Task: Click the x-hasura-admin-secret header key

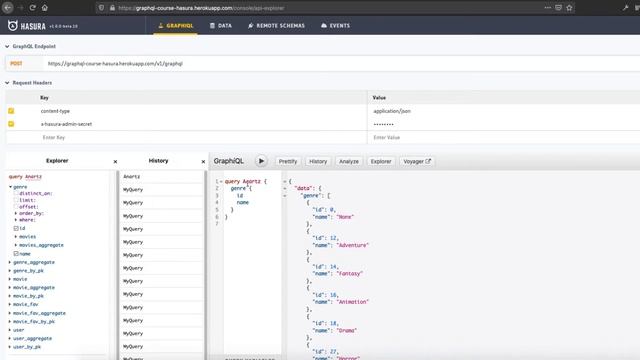Action: pos(66,124)
